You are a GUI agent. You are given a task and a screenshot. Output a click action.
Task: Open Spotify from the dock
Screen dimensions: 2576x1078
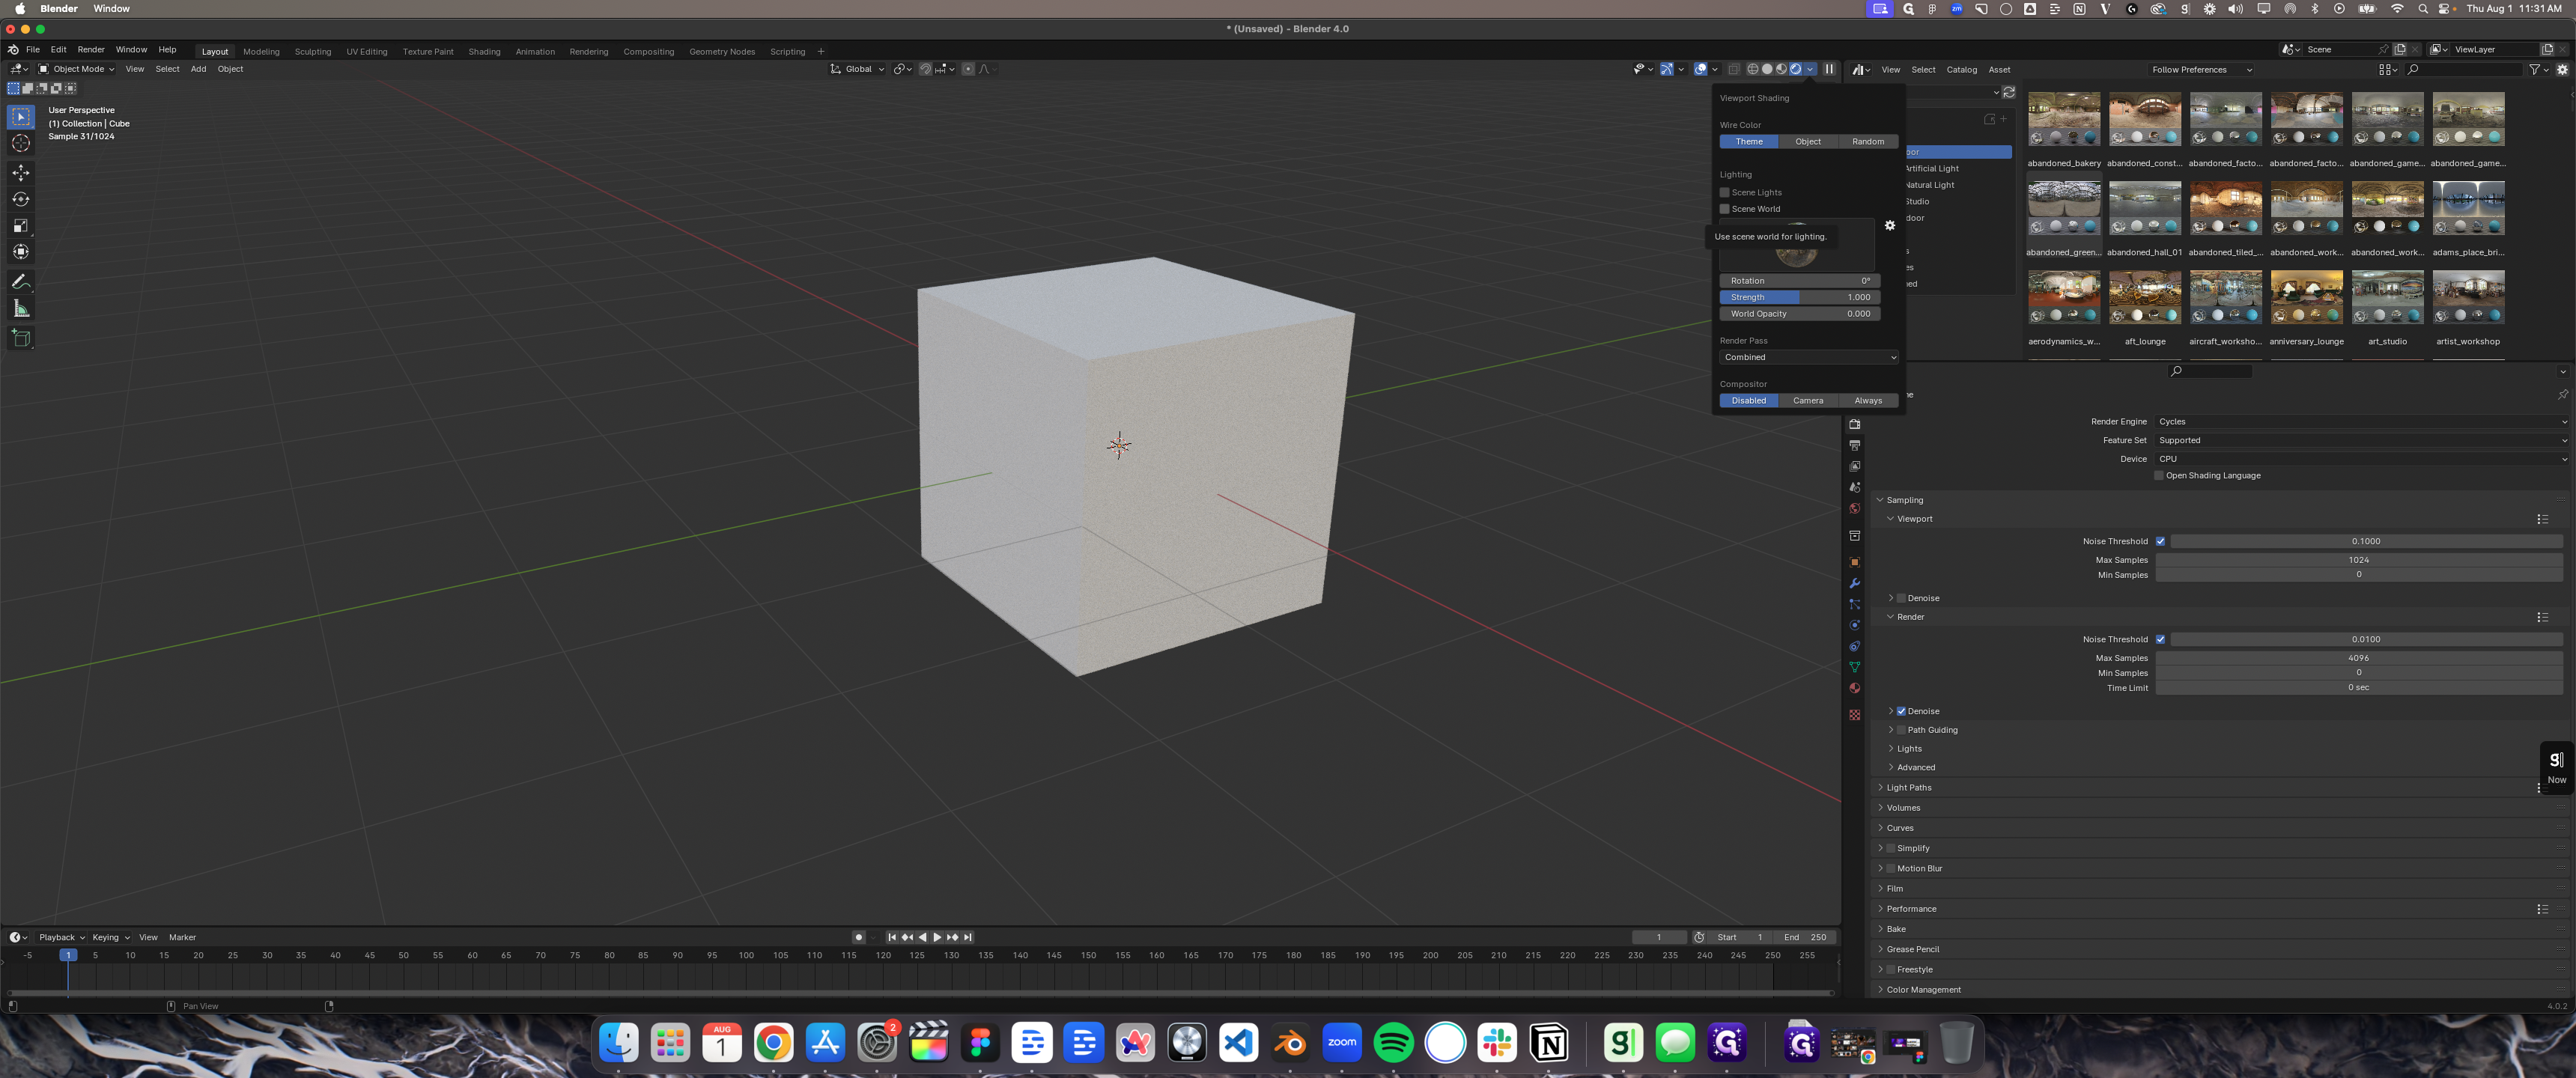[x=1394, y=1043]
